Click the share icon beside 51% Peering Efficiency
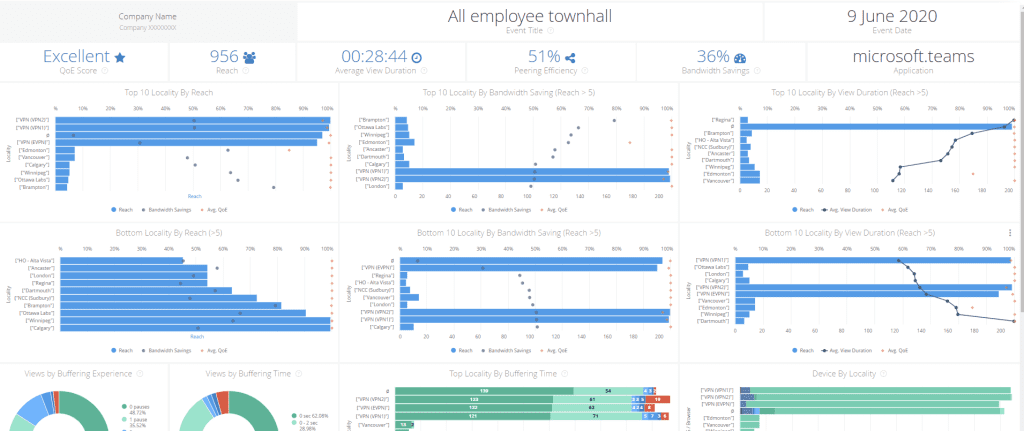 (x=570, y=58)
